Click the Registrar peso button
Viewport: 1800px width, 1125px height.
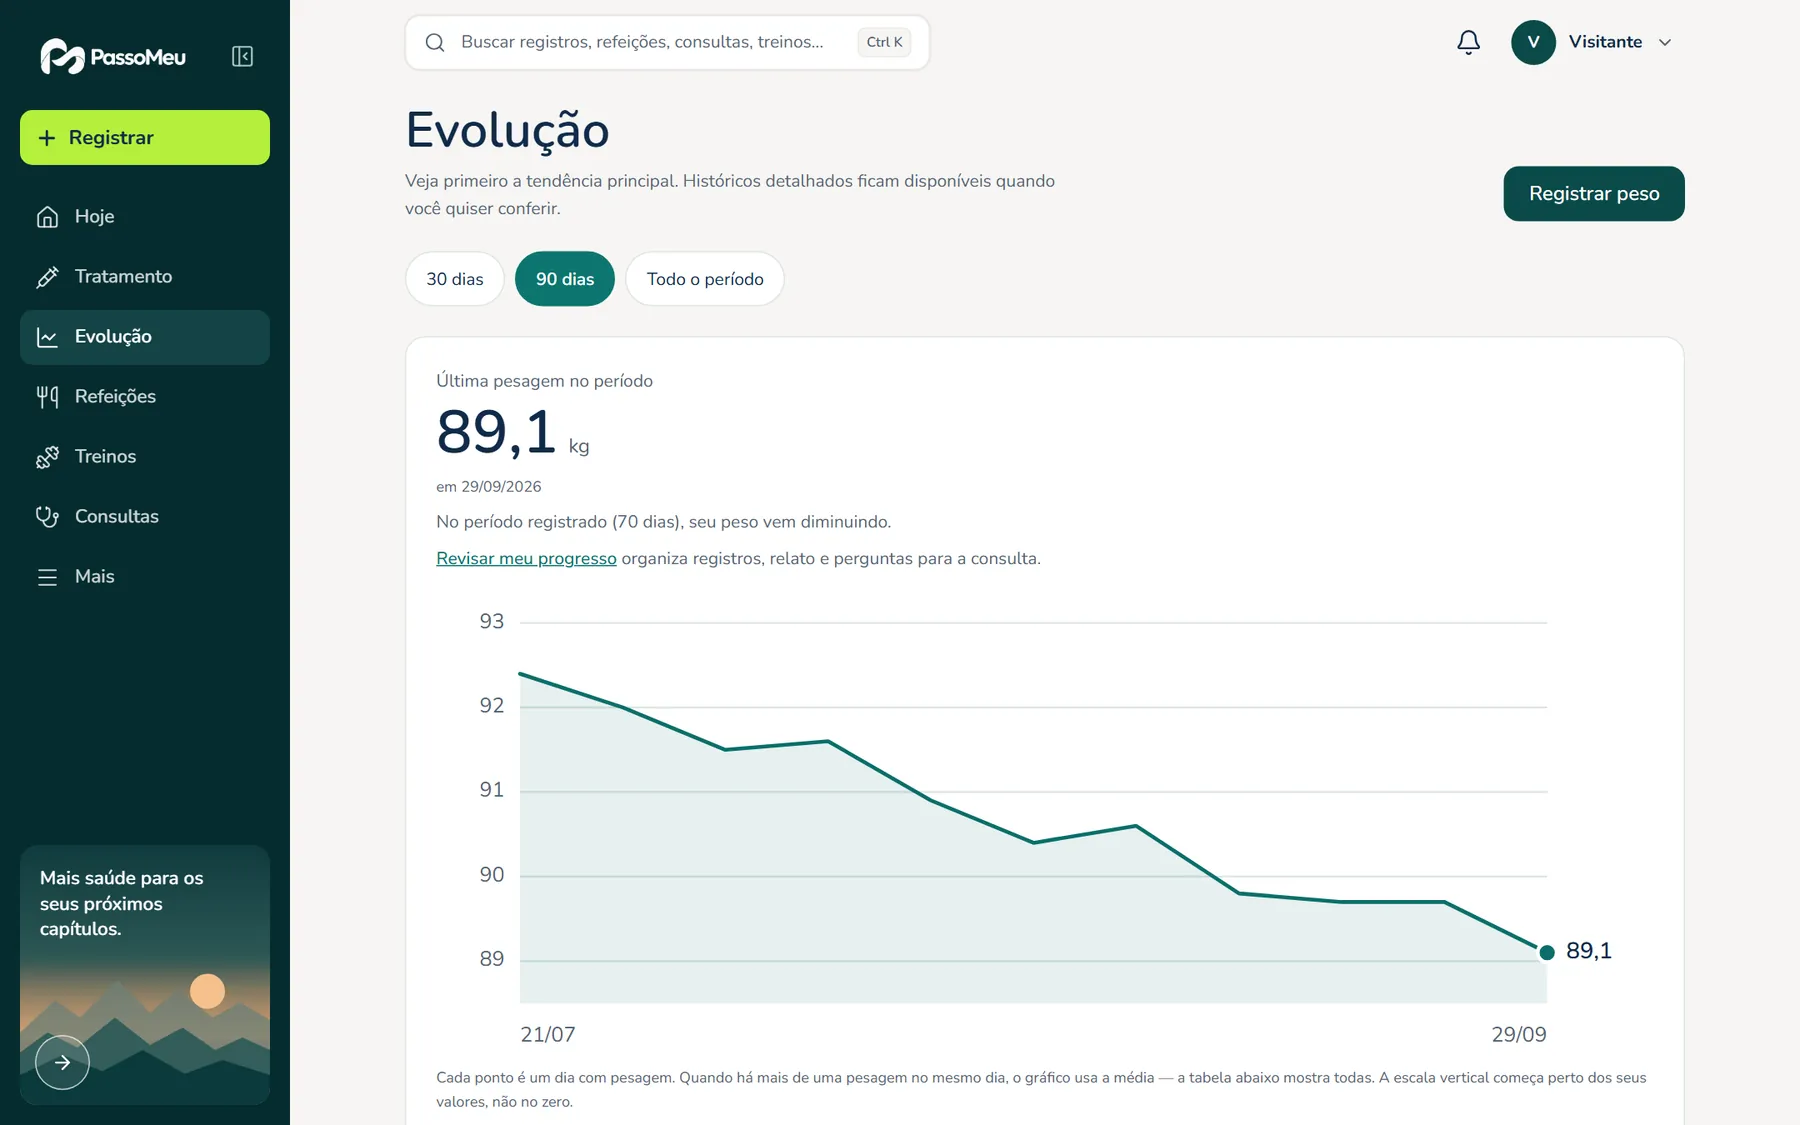click(1594, 194)
